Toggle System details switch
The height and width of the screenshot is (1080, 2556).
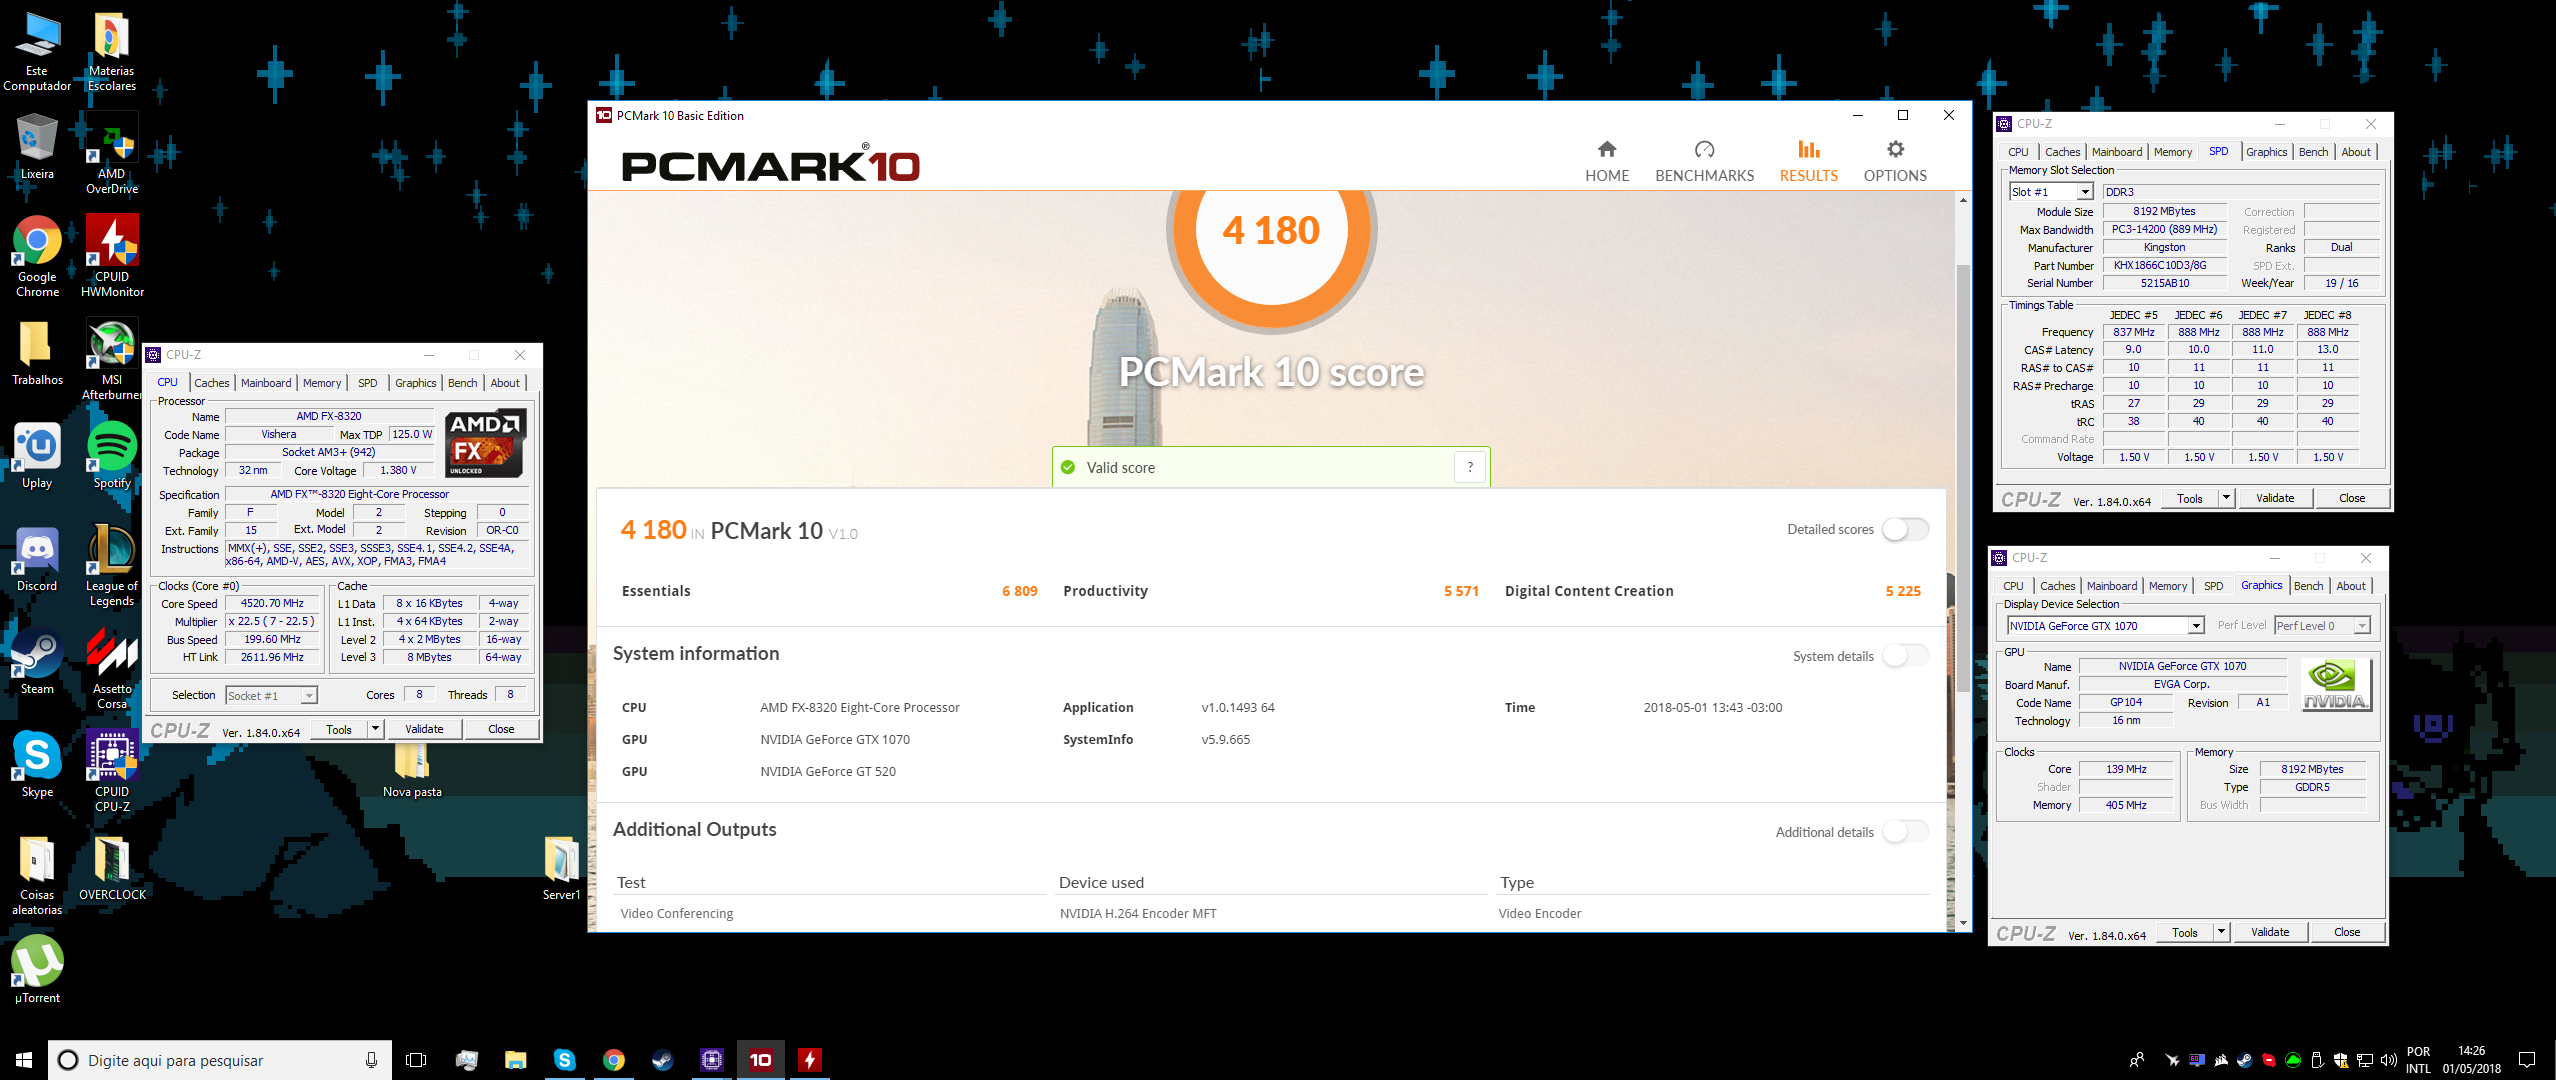click(x=1904, y=656)
